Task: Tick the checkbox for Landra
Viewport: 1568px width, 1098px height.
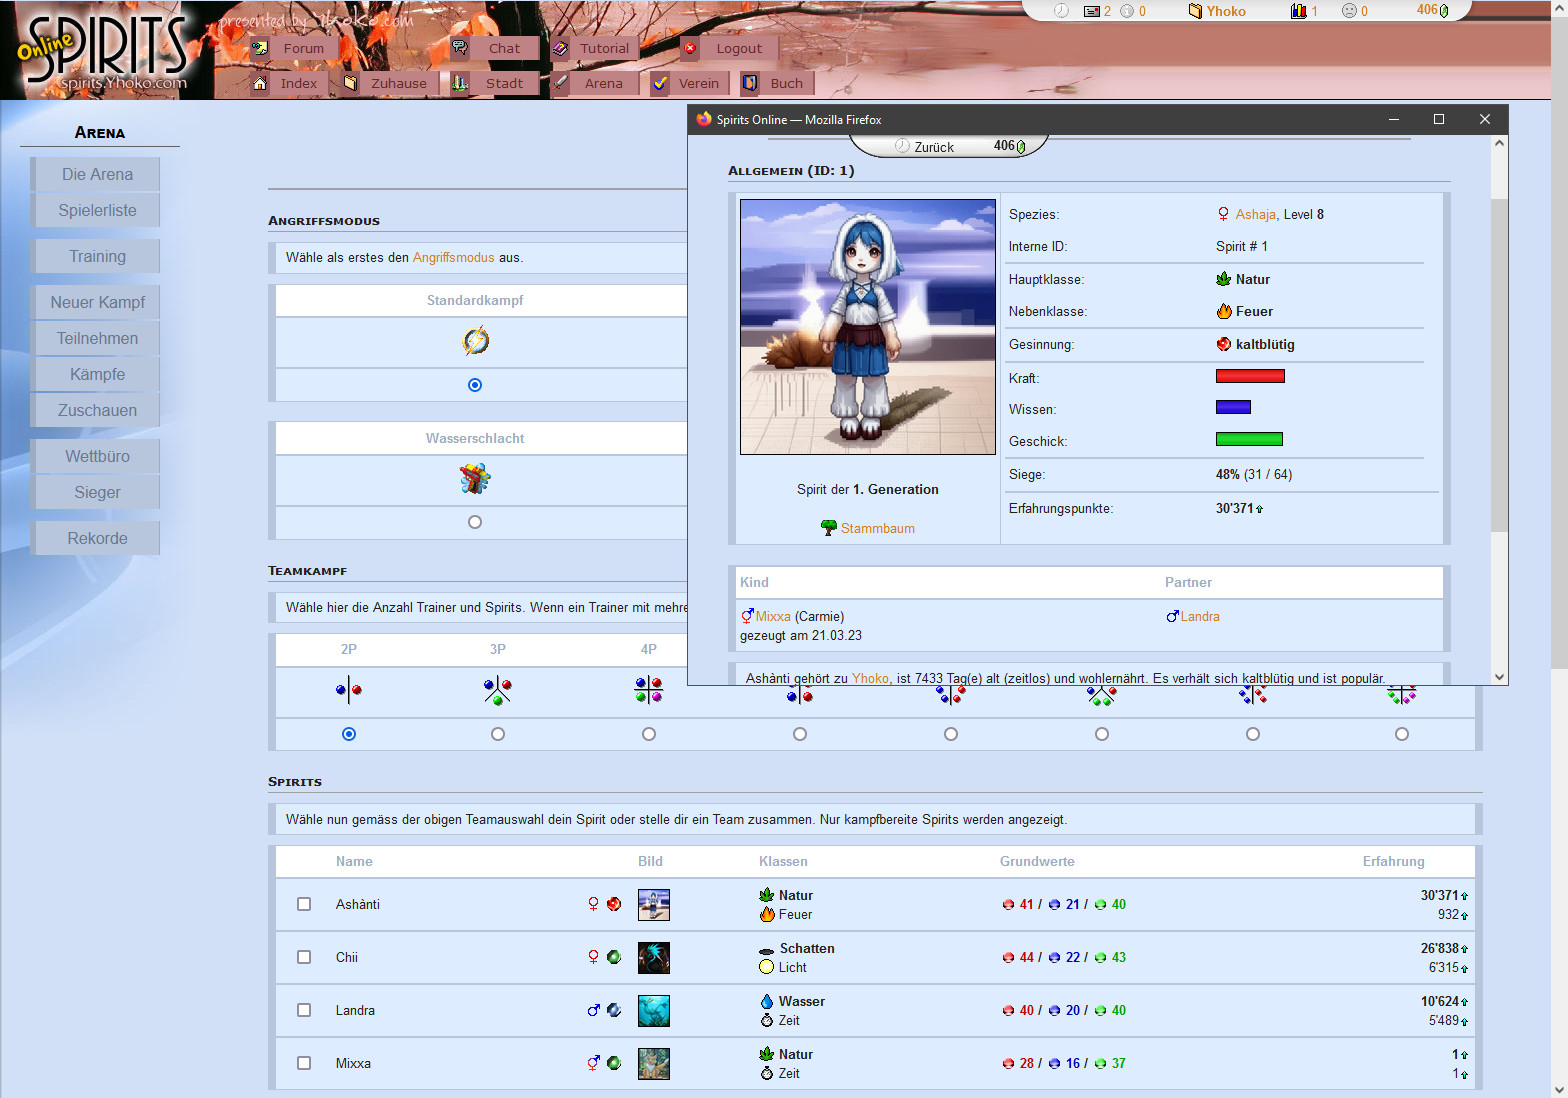Action: [304, 1010]
